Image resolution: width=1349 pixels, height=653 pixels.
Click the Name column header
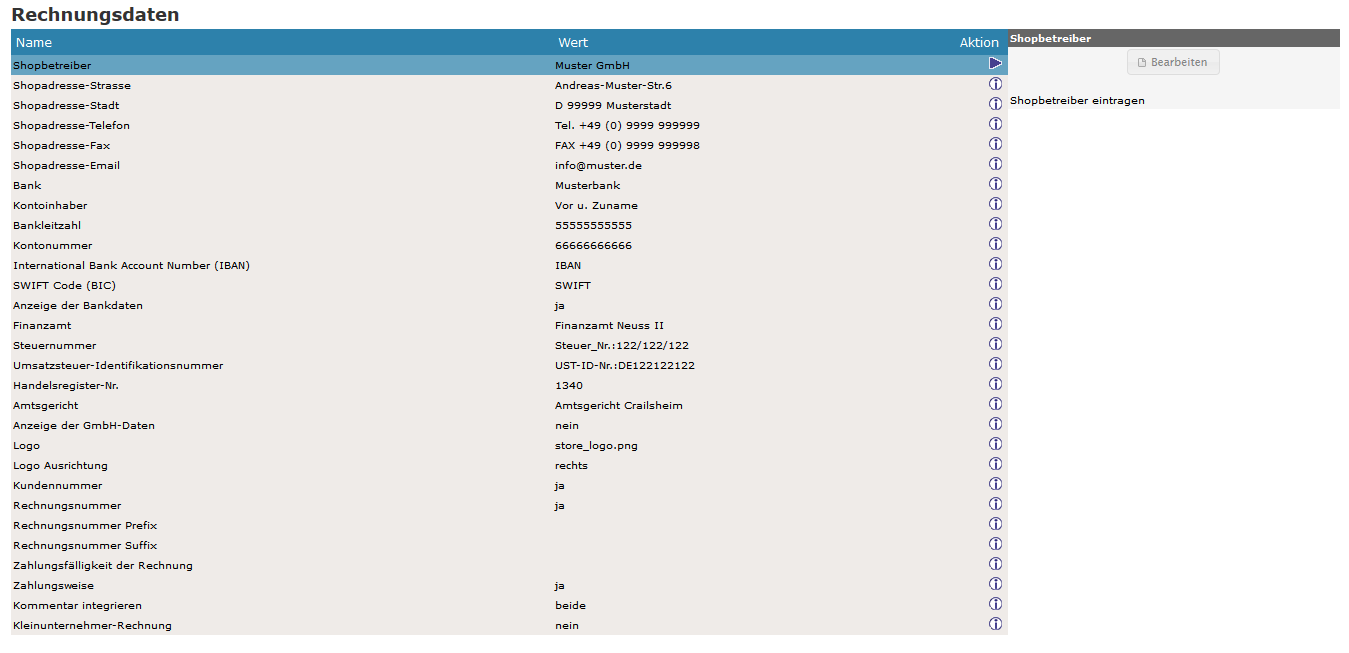click(34, 42)
